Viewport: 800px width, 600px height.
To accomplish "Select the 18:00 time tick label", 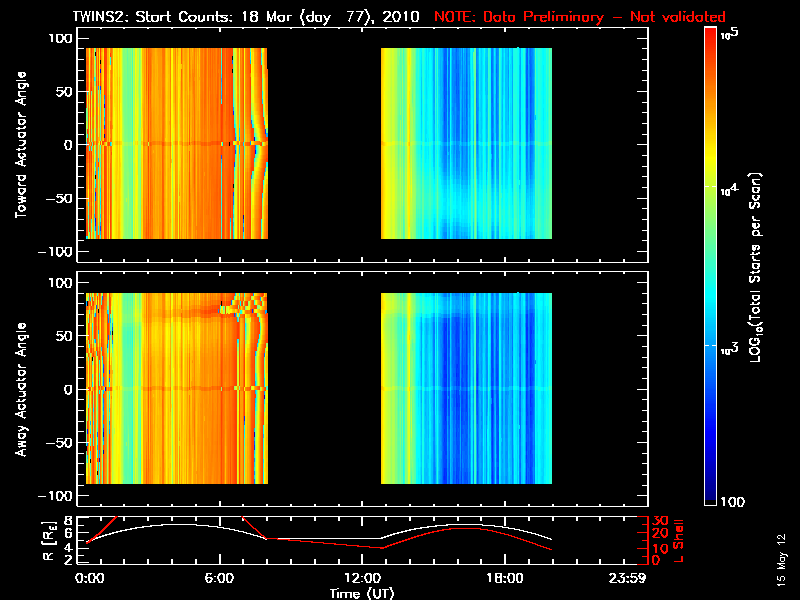I will [x=503, y=579].
